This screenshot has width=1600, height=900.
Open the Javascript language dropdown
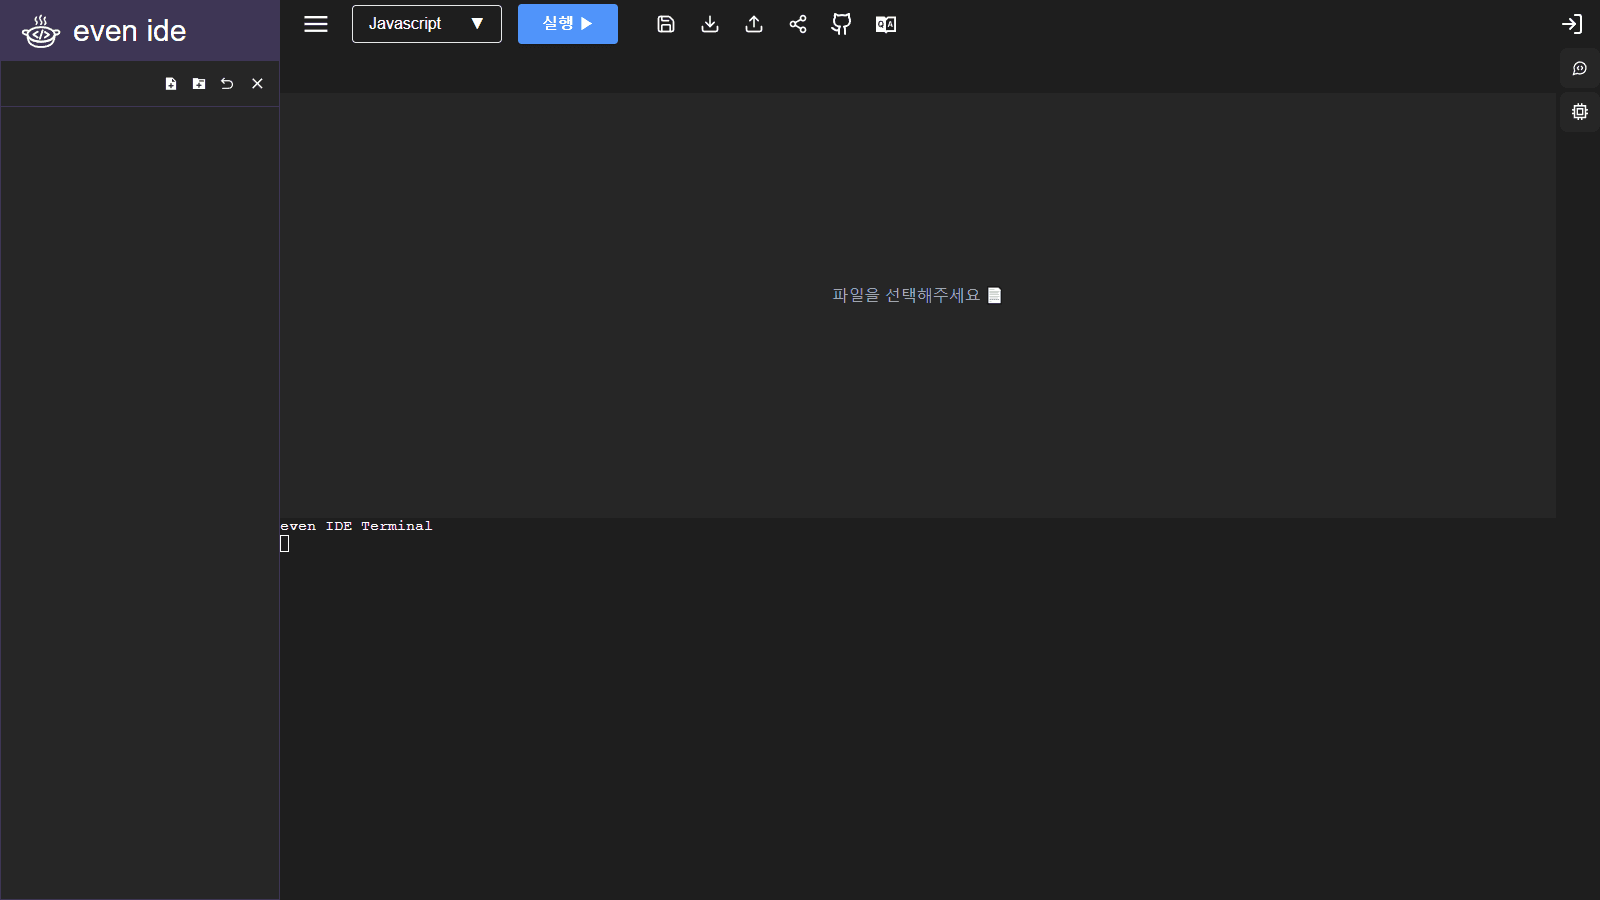427,24
